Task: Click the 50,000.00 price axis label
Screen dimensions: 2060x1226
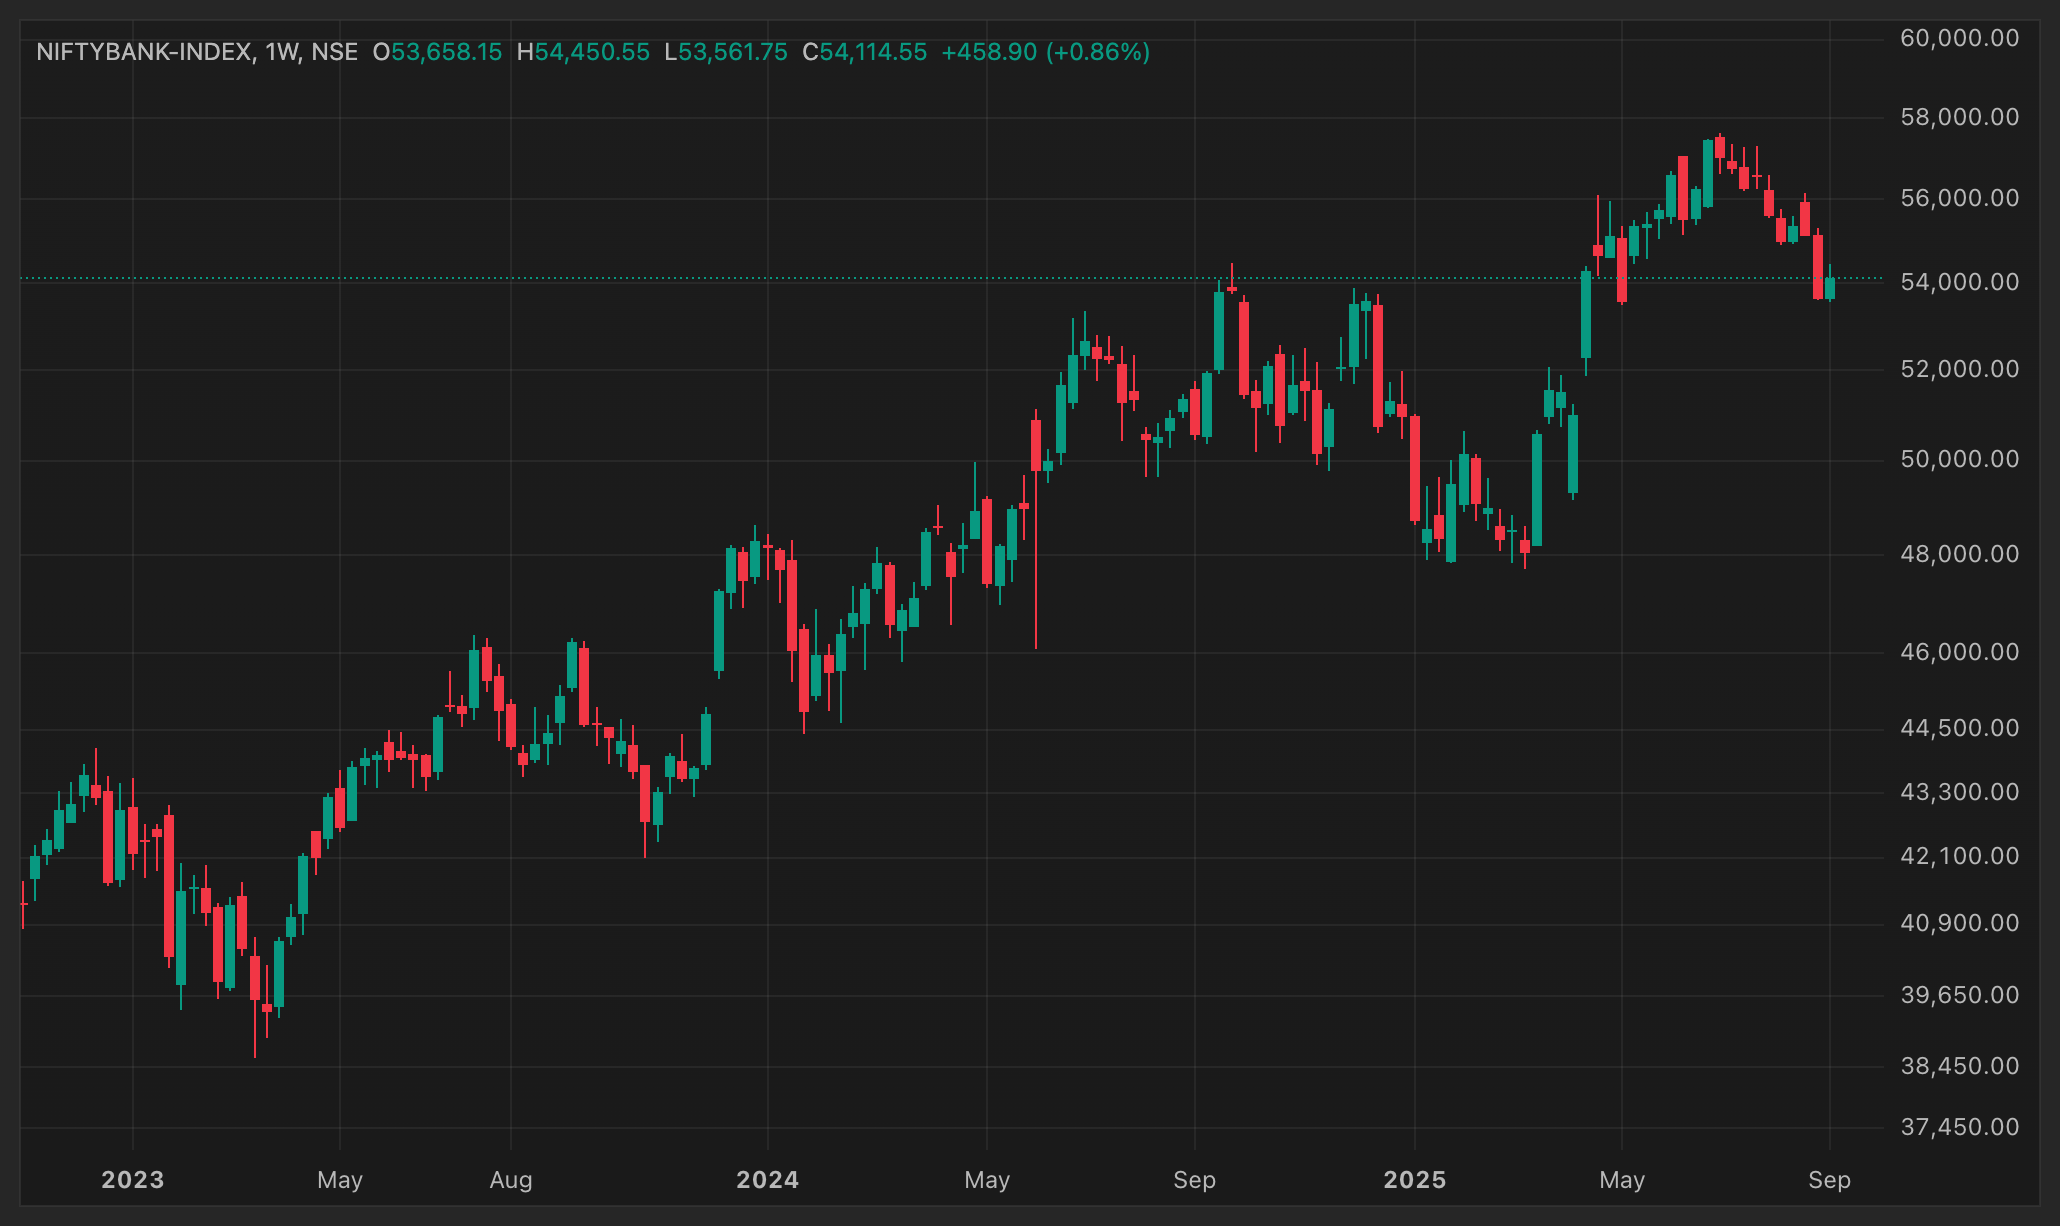Action: (1960, 459)
